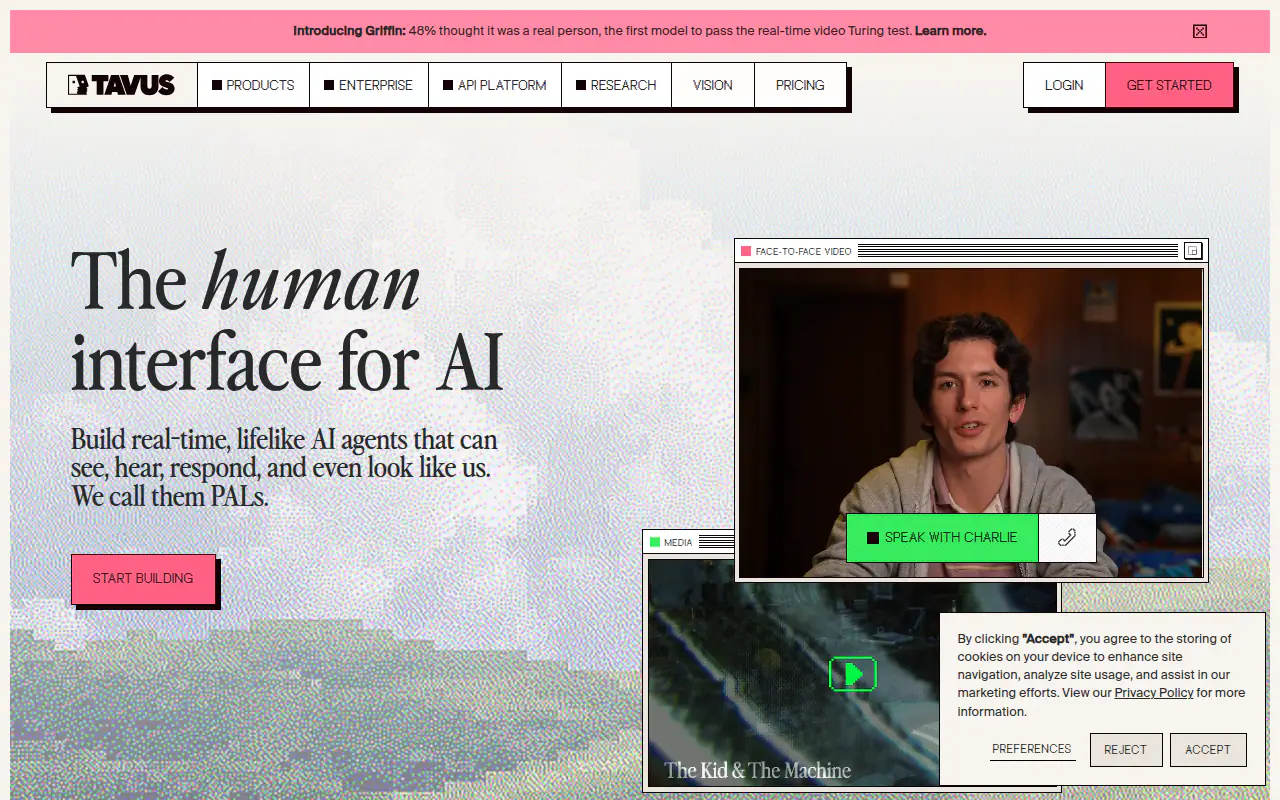The image size is (1280, 800).
Task: Click the Tavus logo icon
Action: [78, 85]
